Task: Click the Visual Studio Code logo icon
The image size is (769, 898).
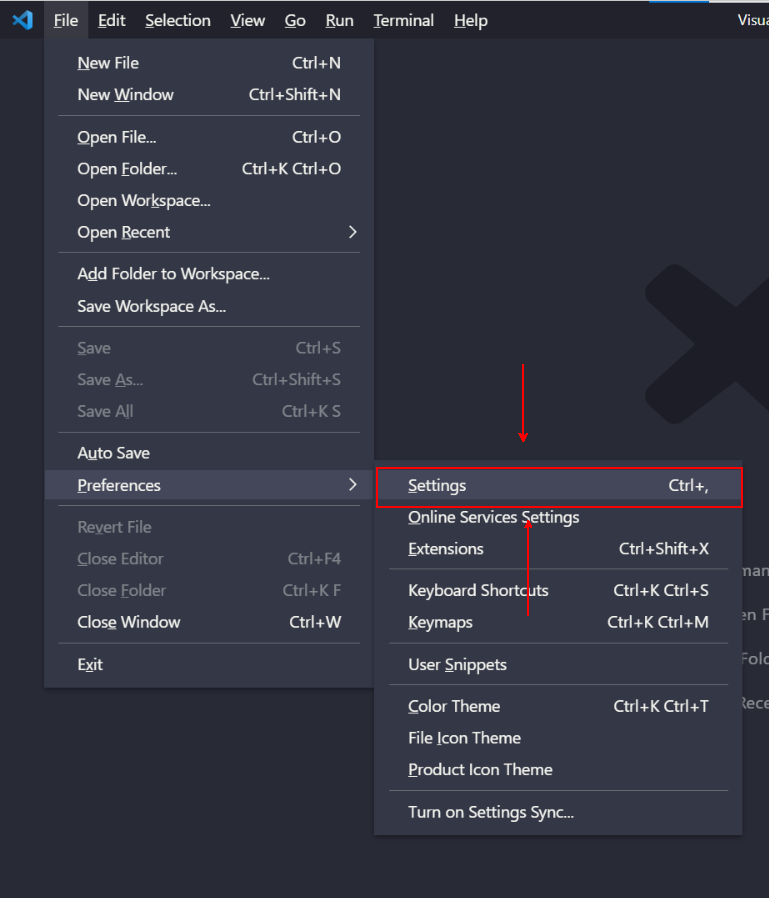Action: (22, 19)
